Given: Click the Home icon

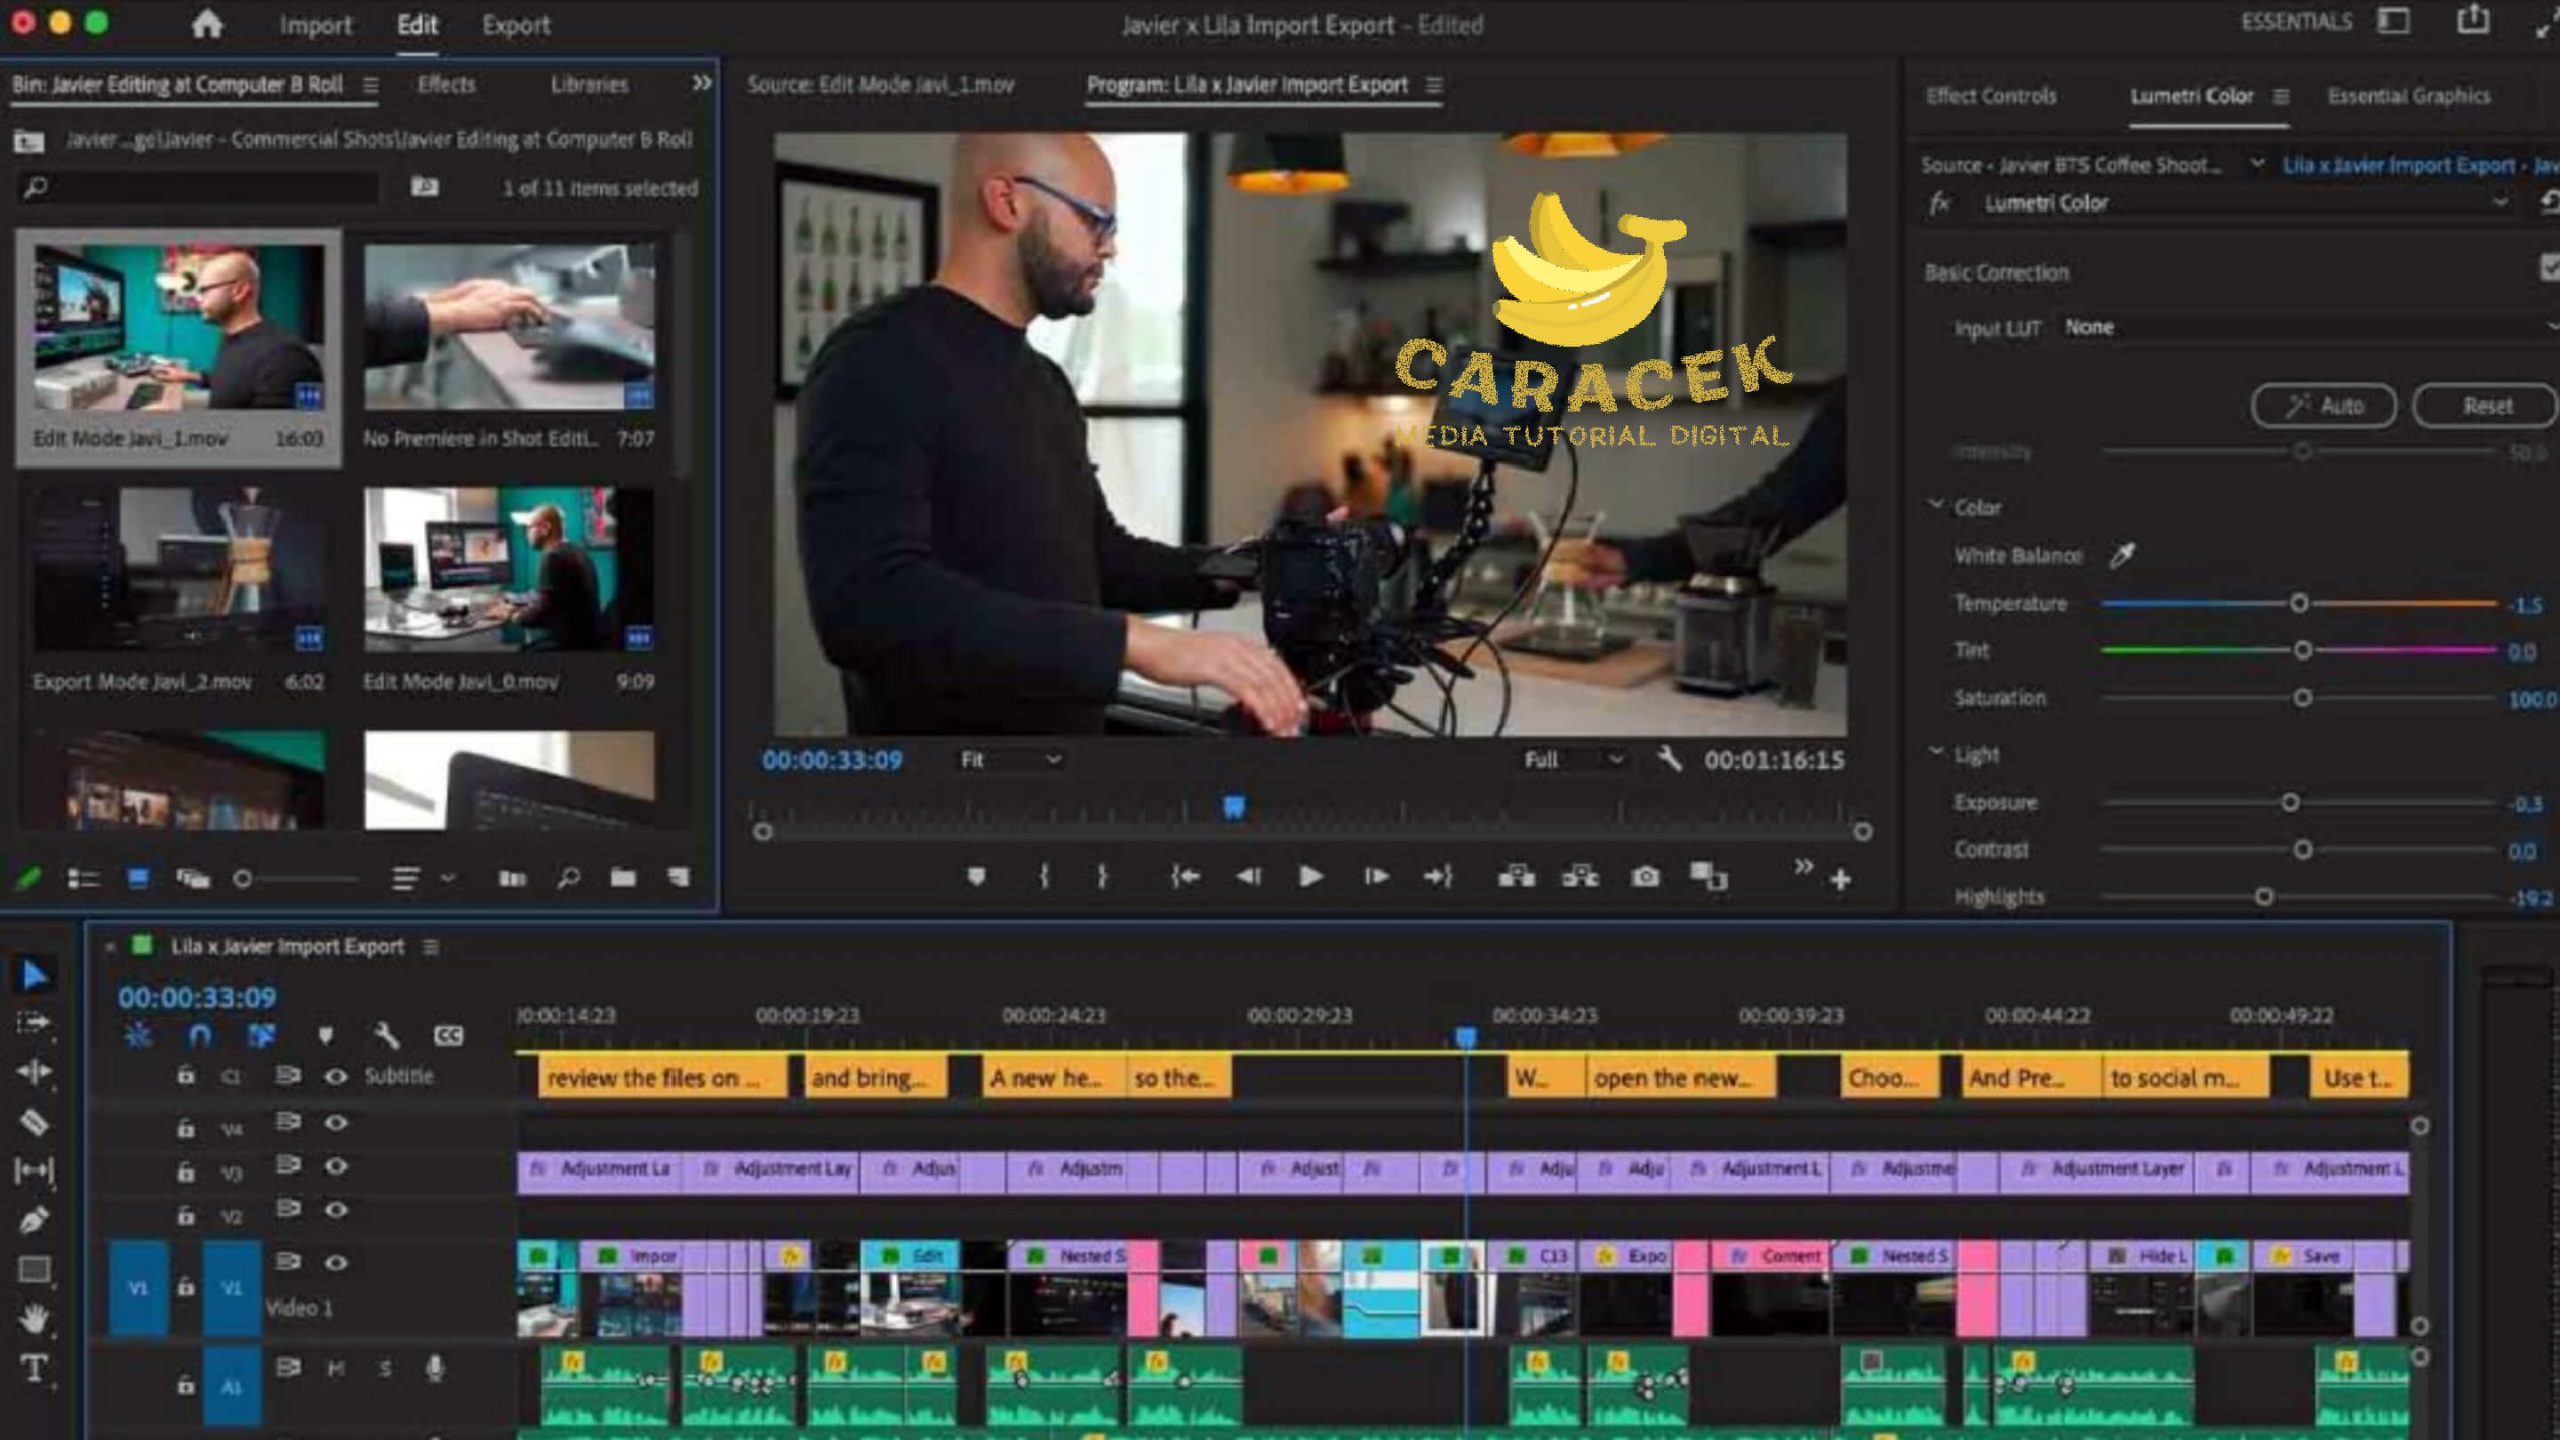Looking at the screenshot, I should click(x=207, y=24).
